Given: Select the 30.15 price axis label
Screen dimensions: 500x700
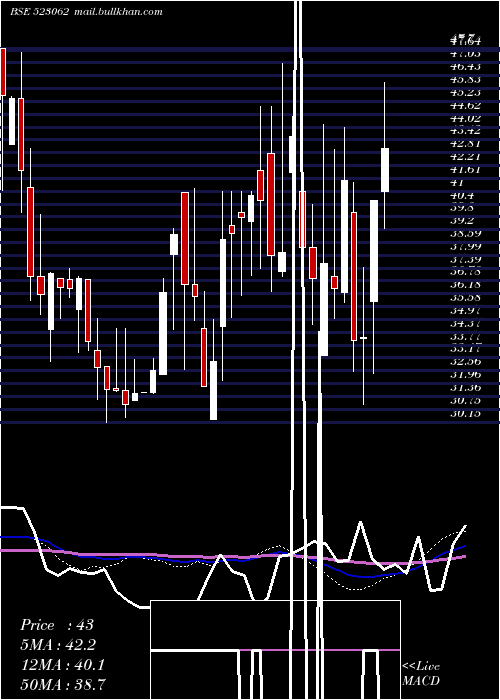Looking at the screenshot, I should [465, 414].
